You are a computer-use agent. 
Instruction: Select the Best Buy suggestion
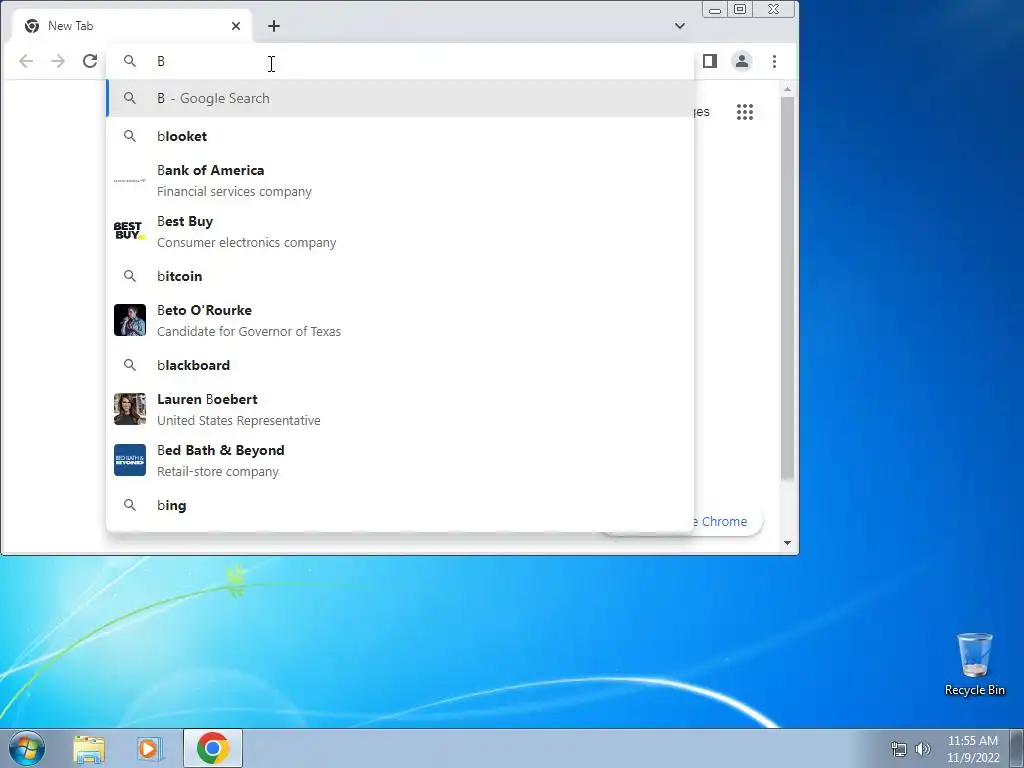tap(400, 231)
